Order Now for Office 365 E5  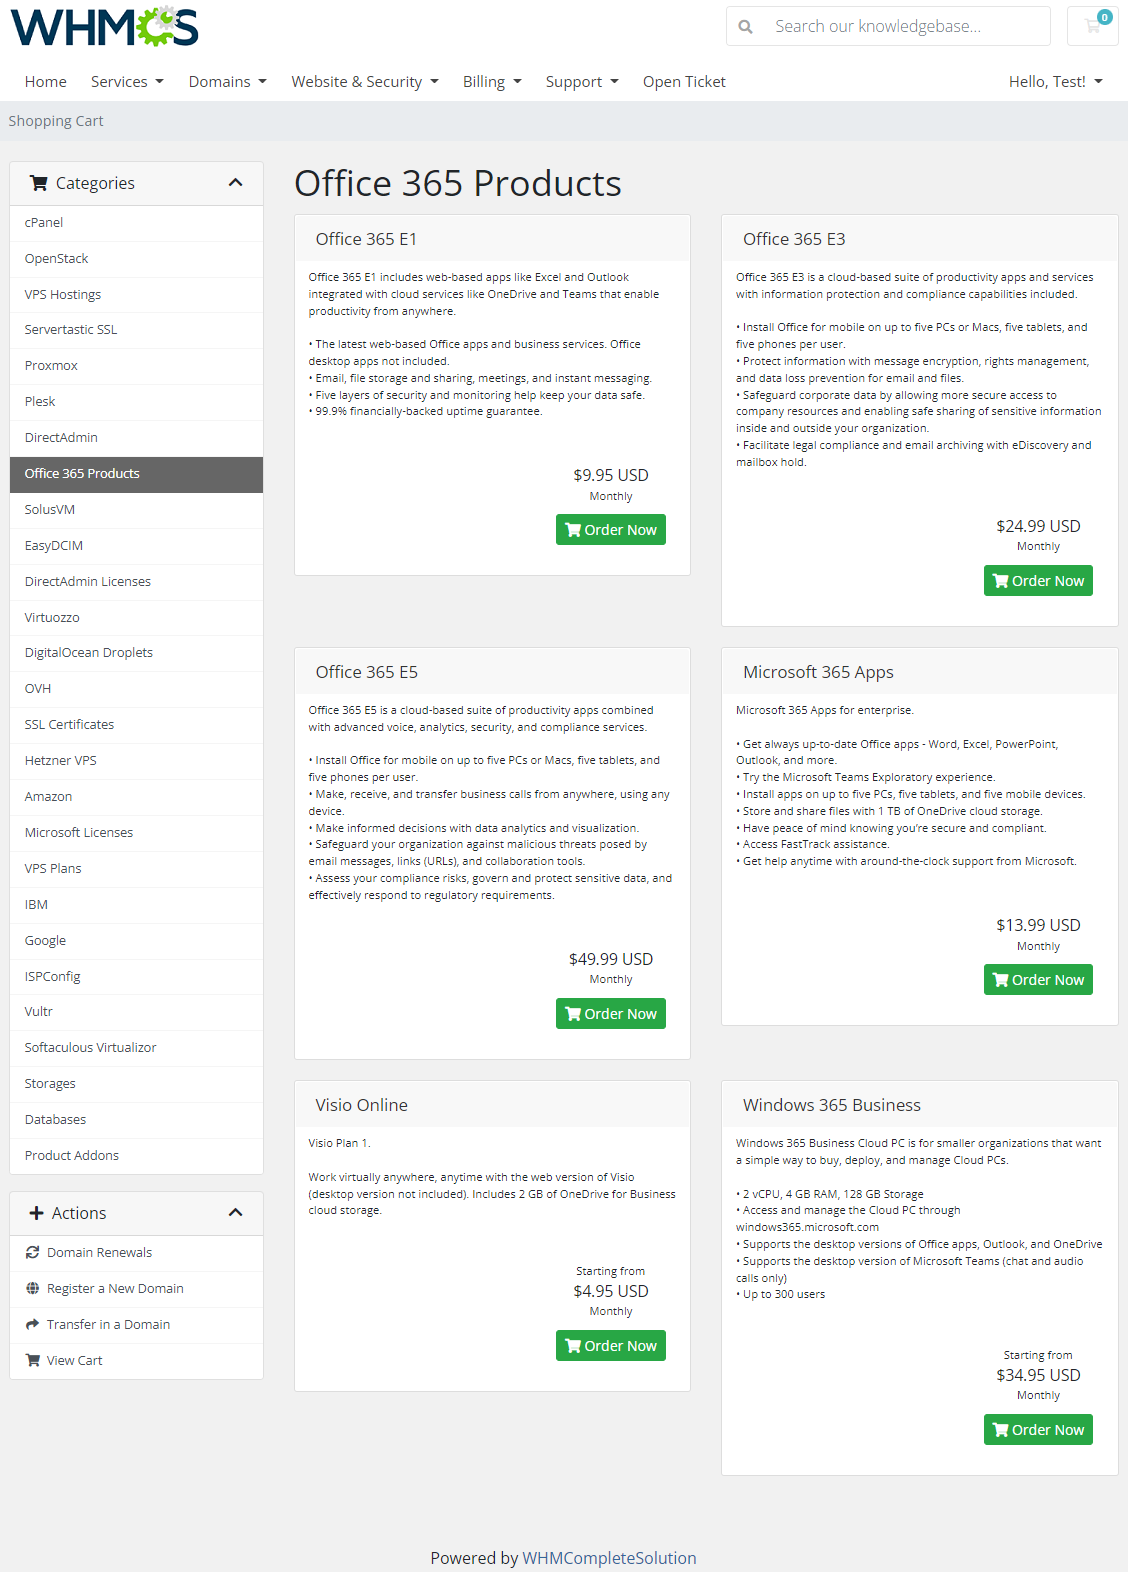click(x=611, y=1014)
